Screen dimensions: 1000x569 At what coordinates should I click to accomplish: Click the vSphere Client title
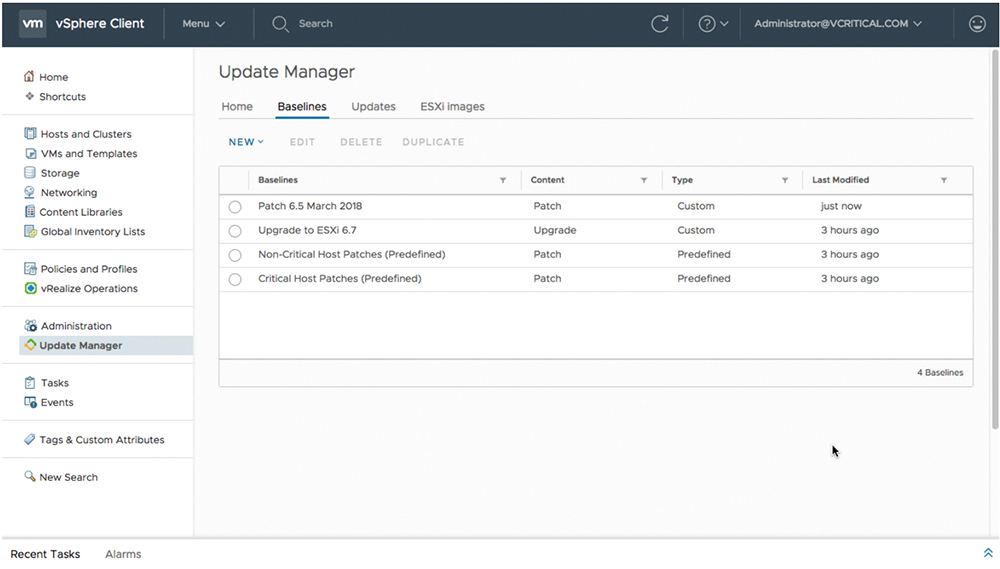[x=100, y=24]
